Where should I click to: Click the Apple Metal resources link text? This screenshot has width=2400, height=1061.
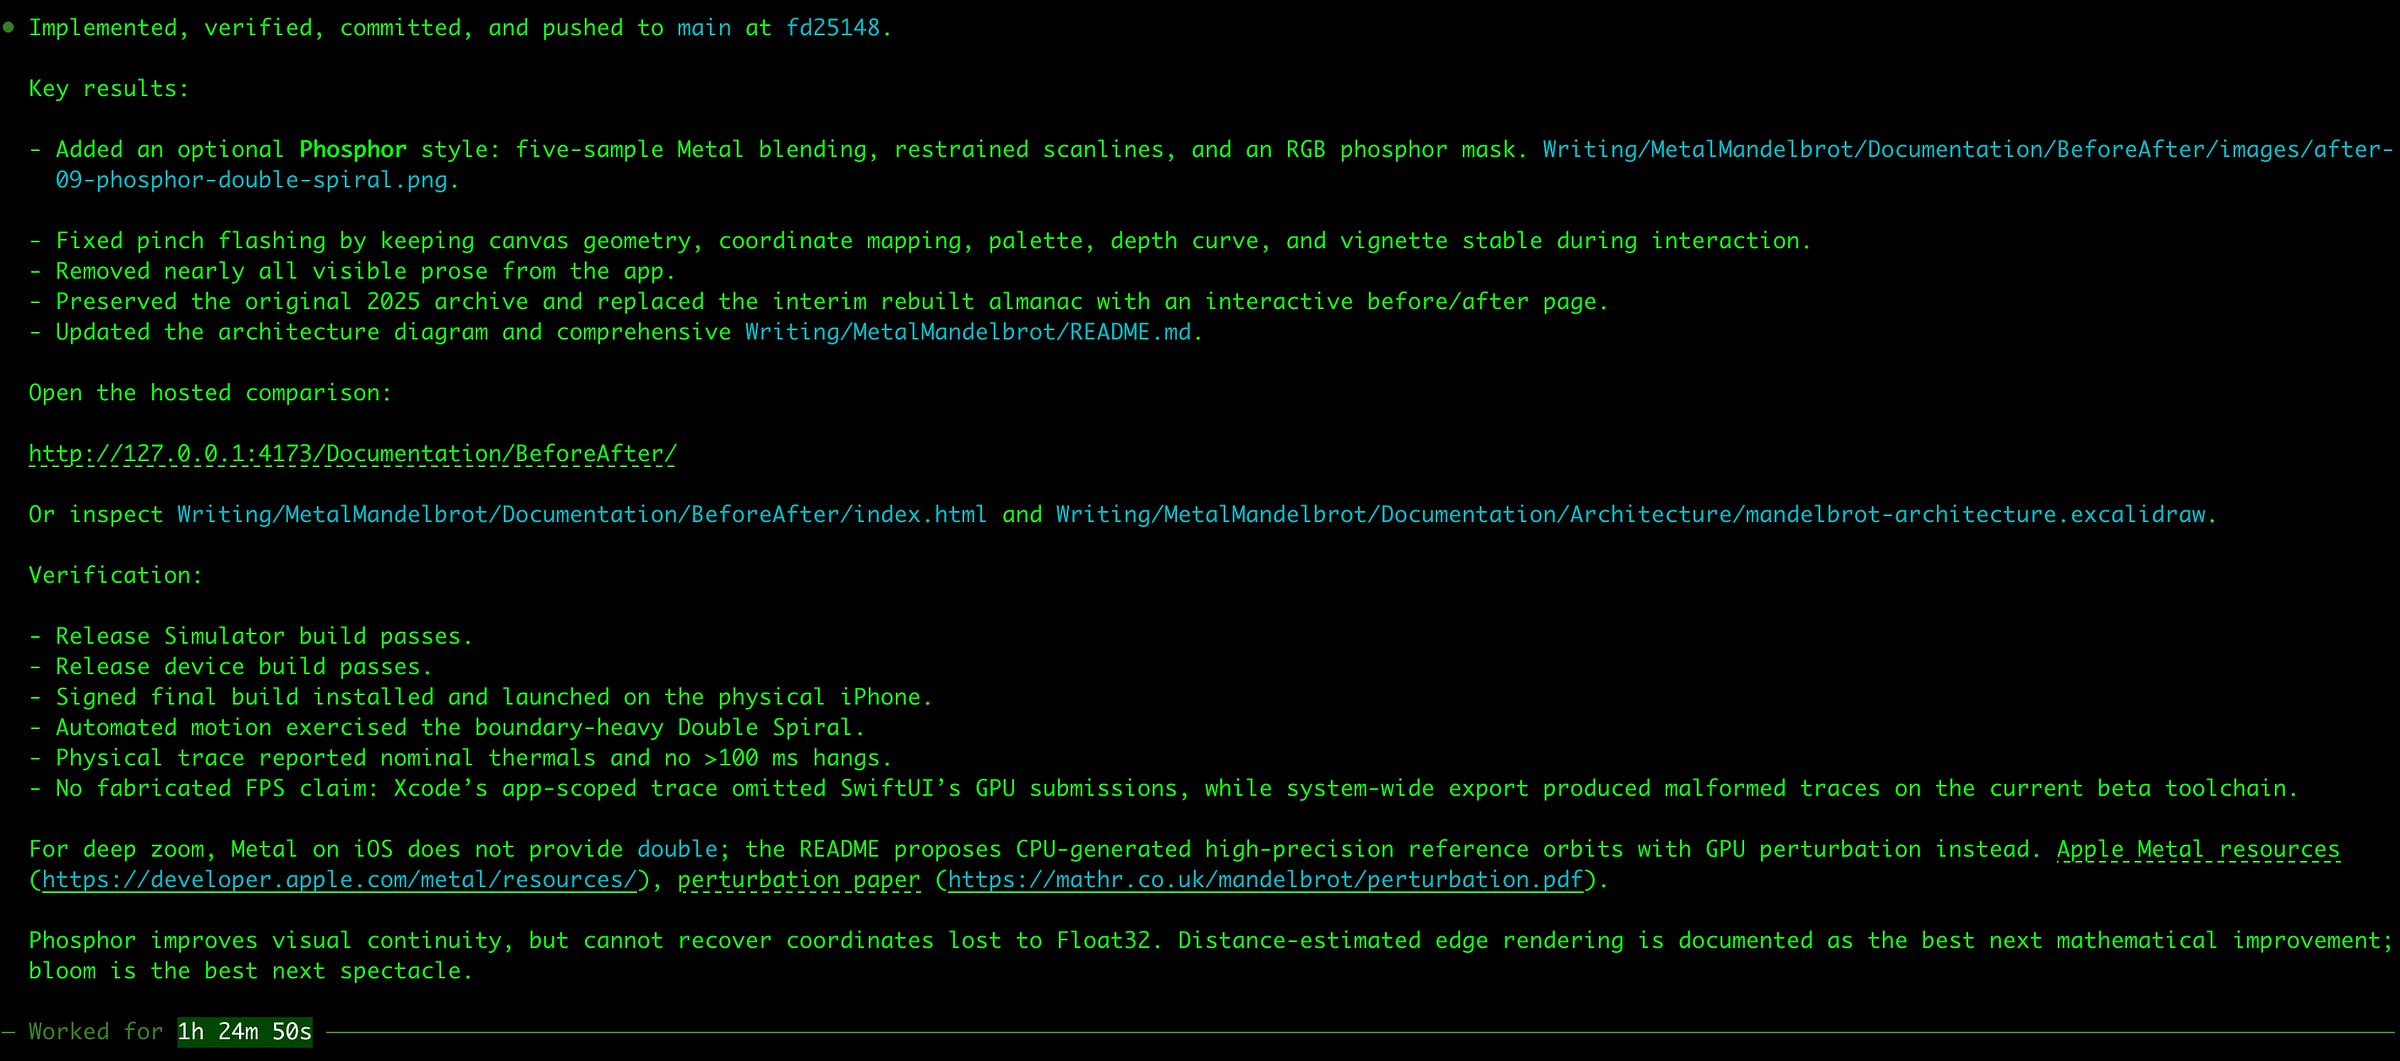pos(2198,849)
